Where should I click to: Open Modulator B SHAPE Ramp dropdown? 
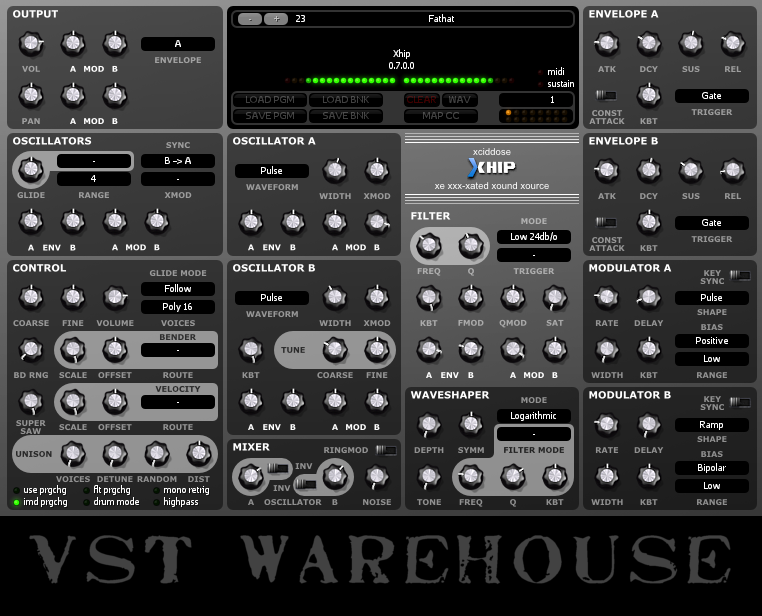(x=711, y=425)
